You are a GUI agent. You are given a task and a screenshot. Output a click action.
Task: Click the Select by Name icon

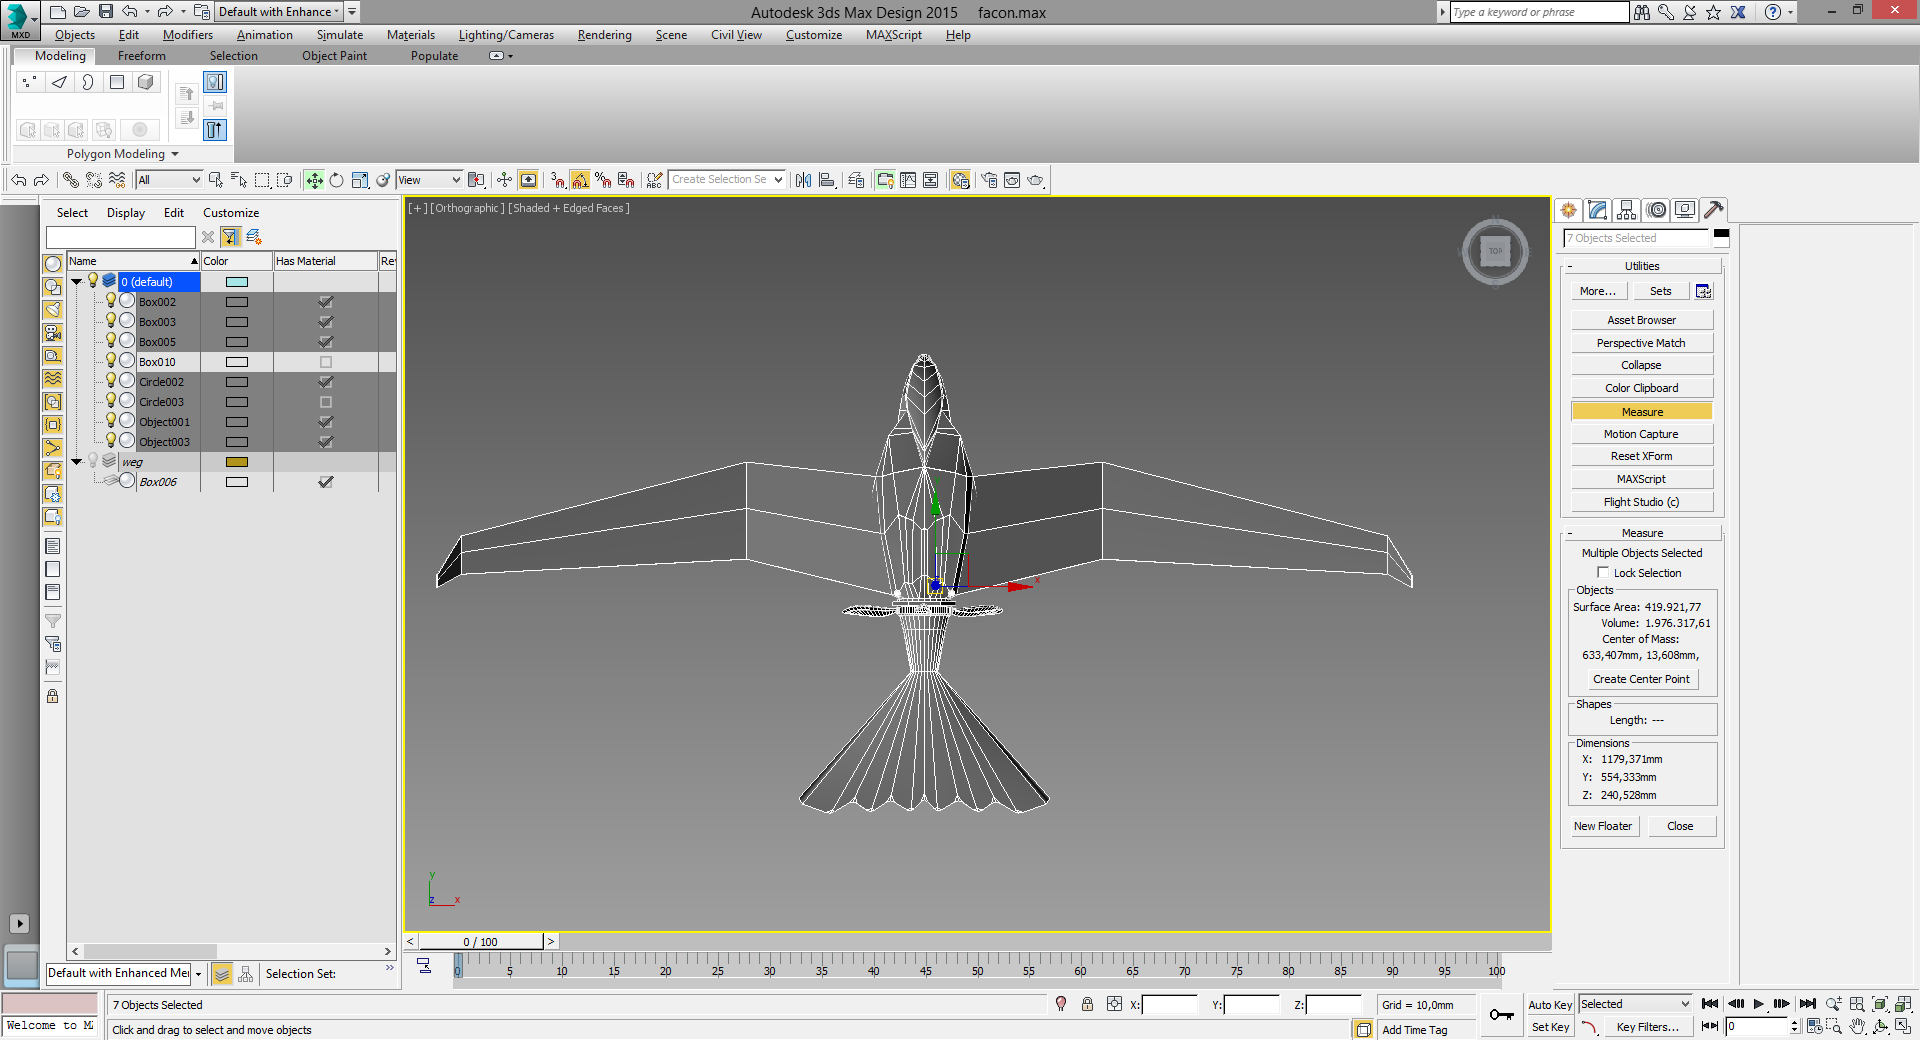click(239, 180)
